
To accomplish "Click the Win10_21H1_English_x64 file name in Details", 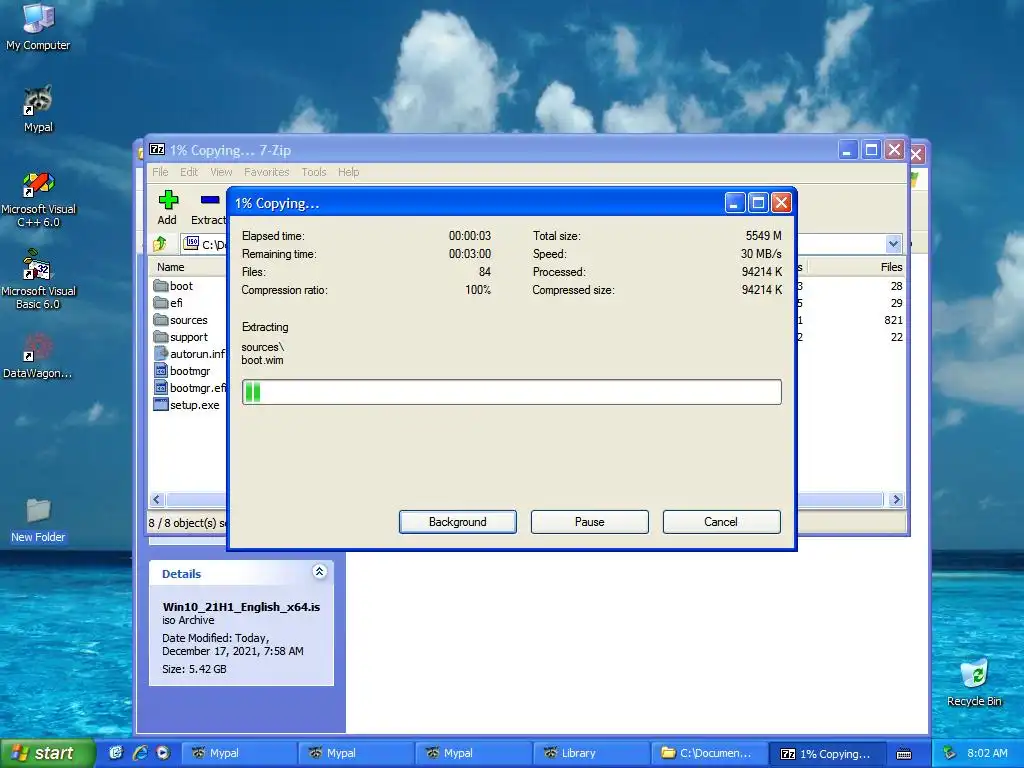I will [241, 607].
